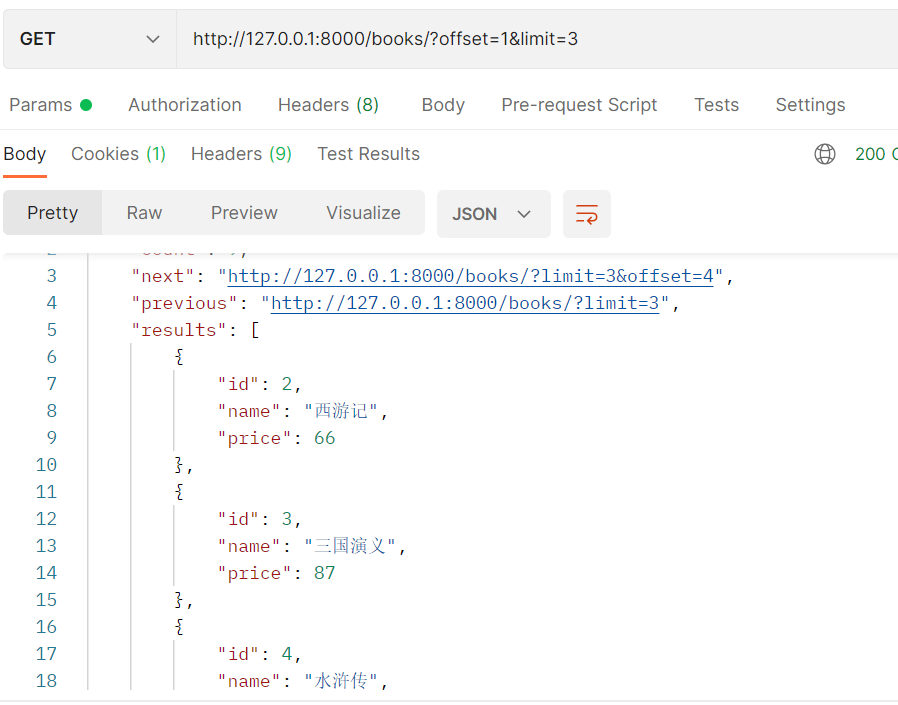Viewport: 898px width, 705px height.
Task: Open the Authorization tab
Action: click(x=185, y=105)
